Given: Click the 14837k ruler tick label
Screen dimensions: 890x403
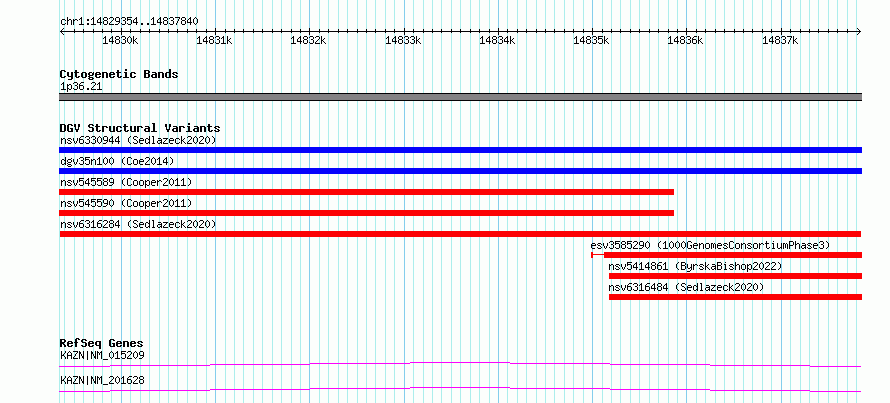Looking at the screenshot, I should (x=780, y=40).
